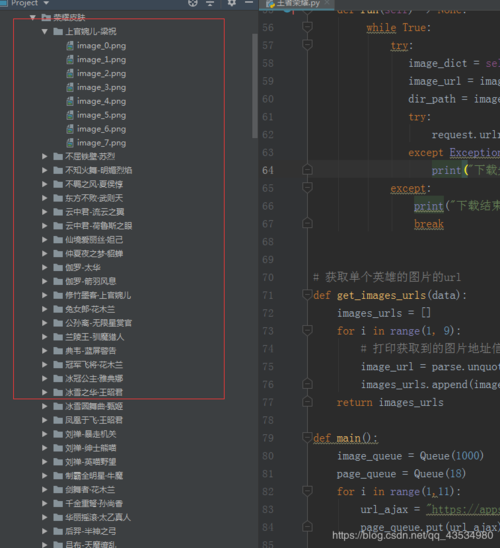Click the Project panel vertical scrollbar

tap(254, 86)
